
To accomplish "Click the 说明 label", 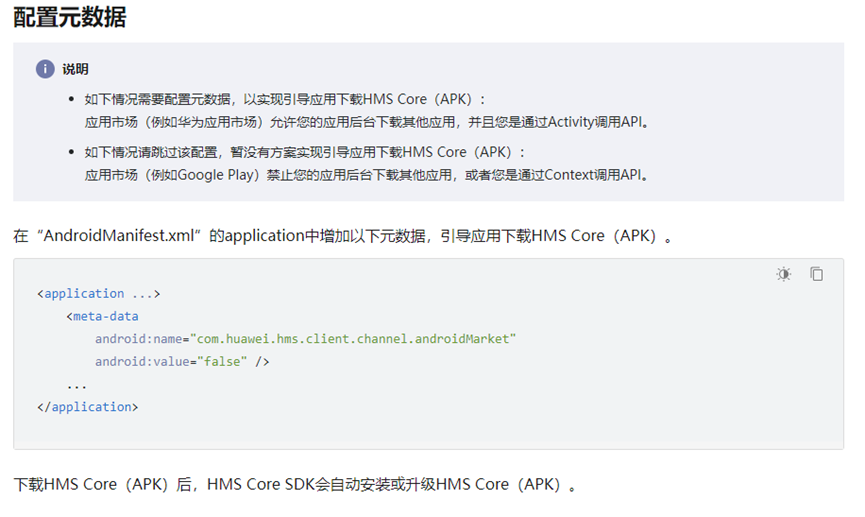I will click(75, 69).
